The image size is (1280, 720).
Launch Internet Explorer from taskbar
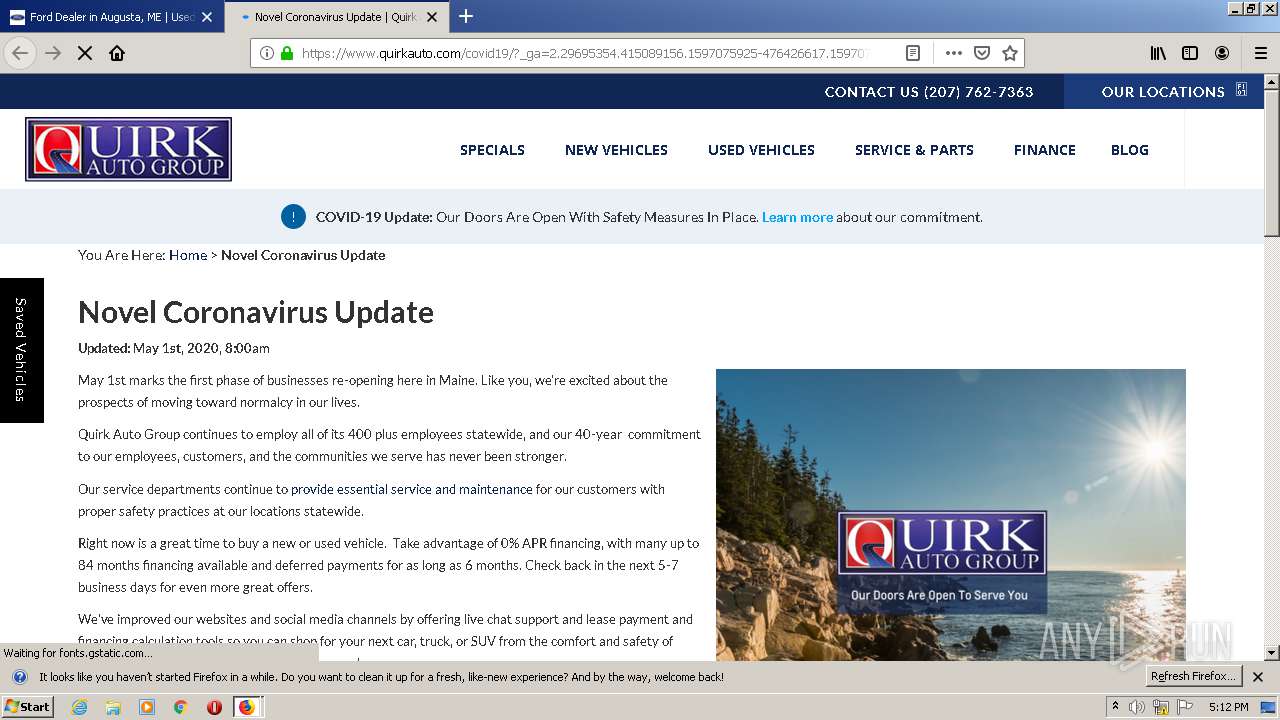79,707
